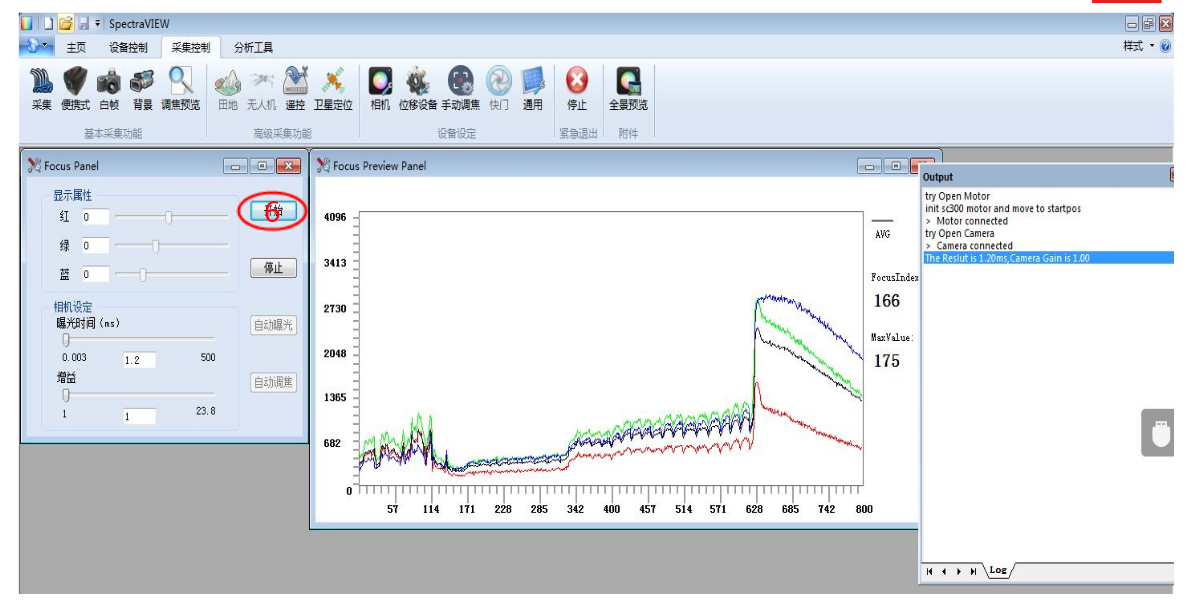Click the 白帧 white frame camera icon
Viewport: 1195px width, 608px height.
coord(108,82)
